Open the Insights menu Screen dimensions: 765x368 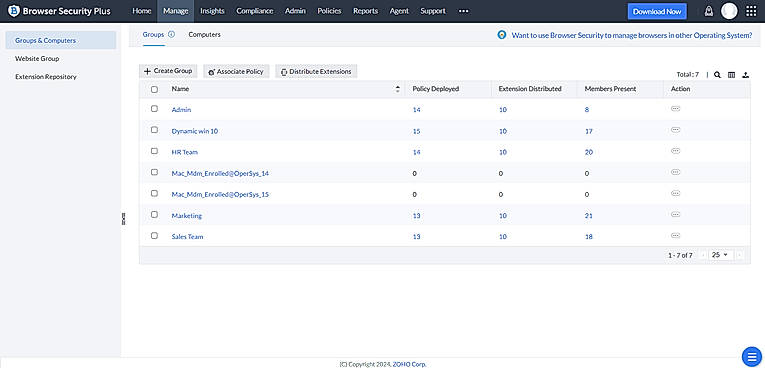(212, 11)
